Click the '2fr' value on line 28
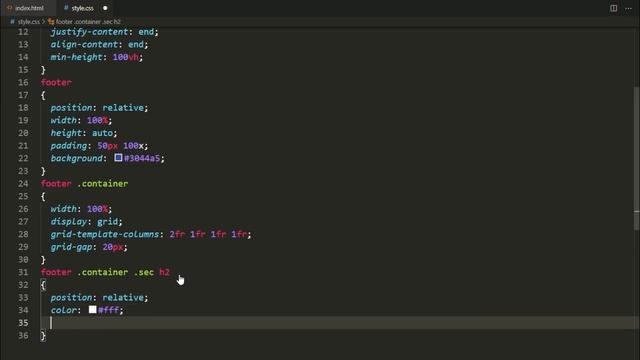Viewport: 640px width, 360px height. (177, 234)
